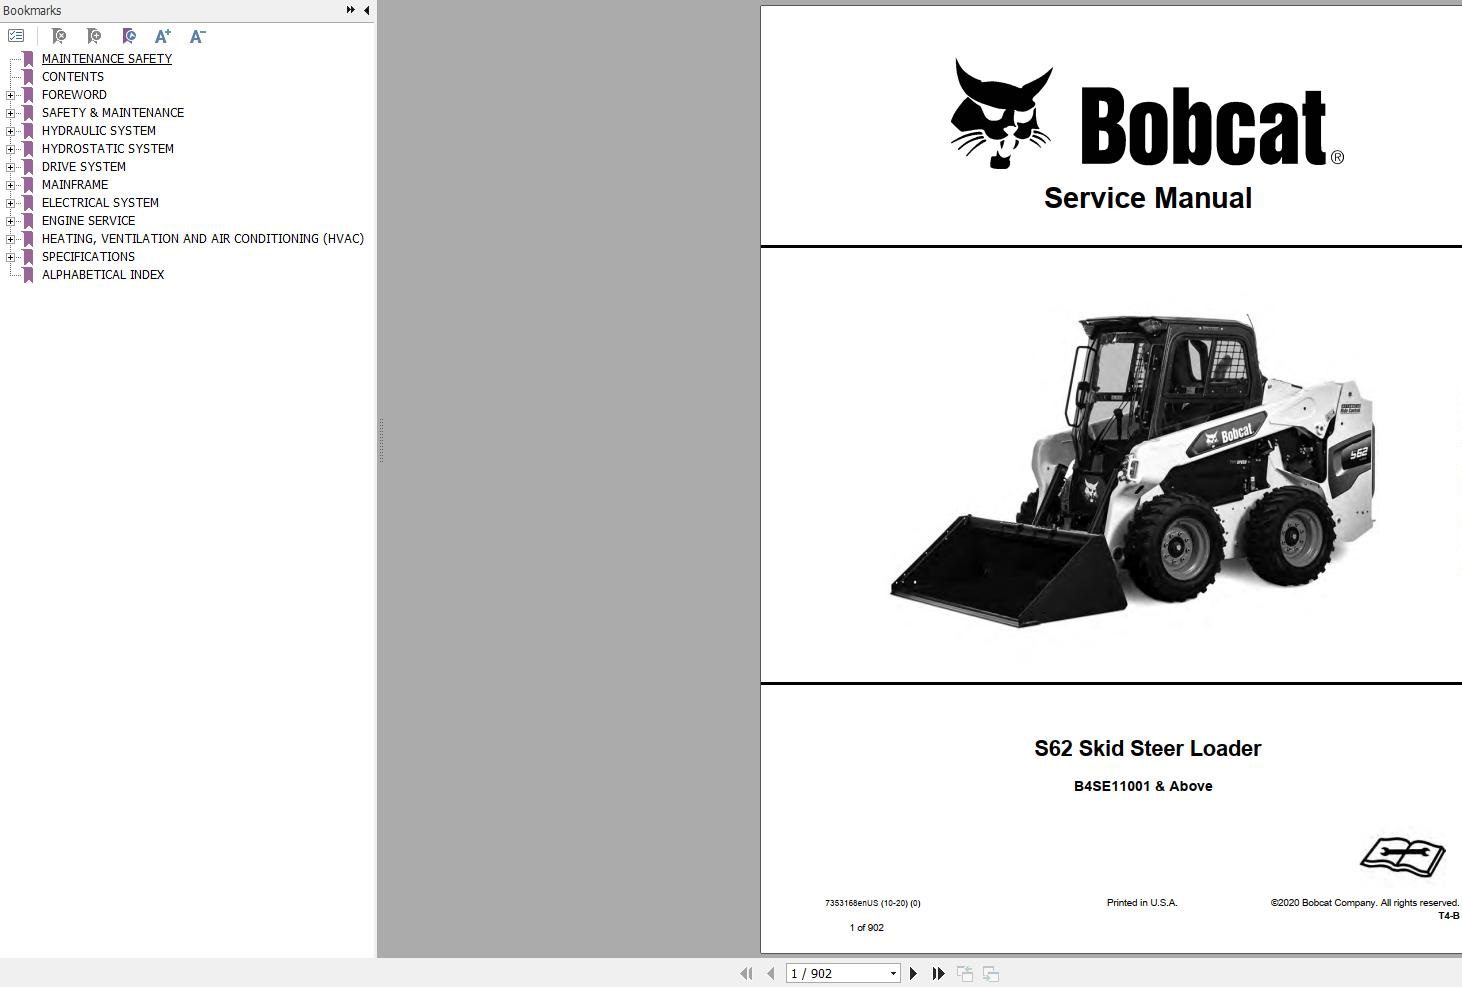Expand the HYDRAULIC SYSTEM bookmark tree
This screenshot has width=1462, height=987.
10,130
